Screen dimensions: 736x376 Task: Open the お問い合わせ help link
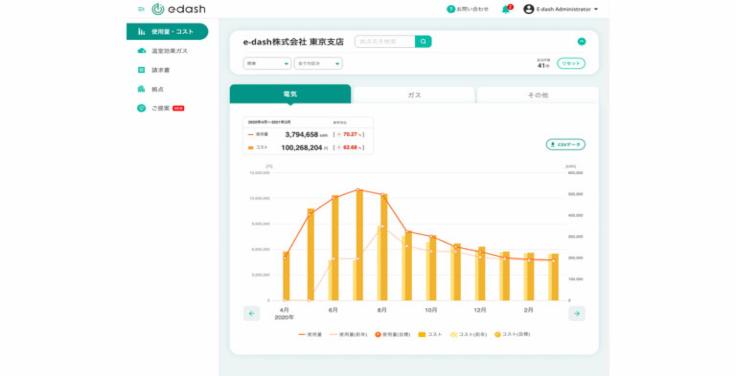(x=468, y=9)
